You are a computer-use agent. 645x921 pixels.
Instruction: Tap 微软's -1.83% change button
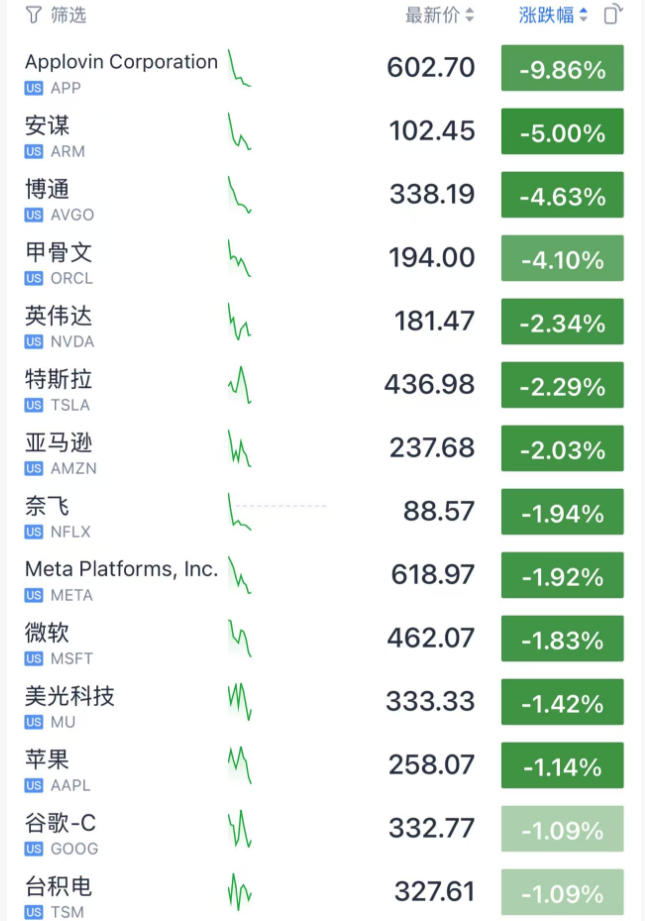click(x=562, y=640)
